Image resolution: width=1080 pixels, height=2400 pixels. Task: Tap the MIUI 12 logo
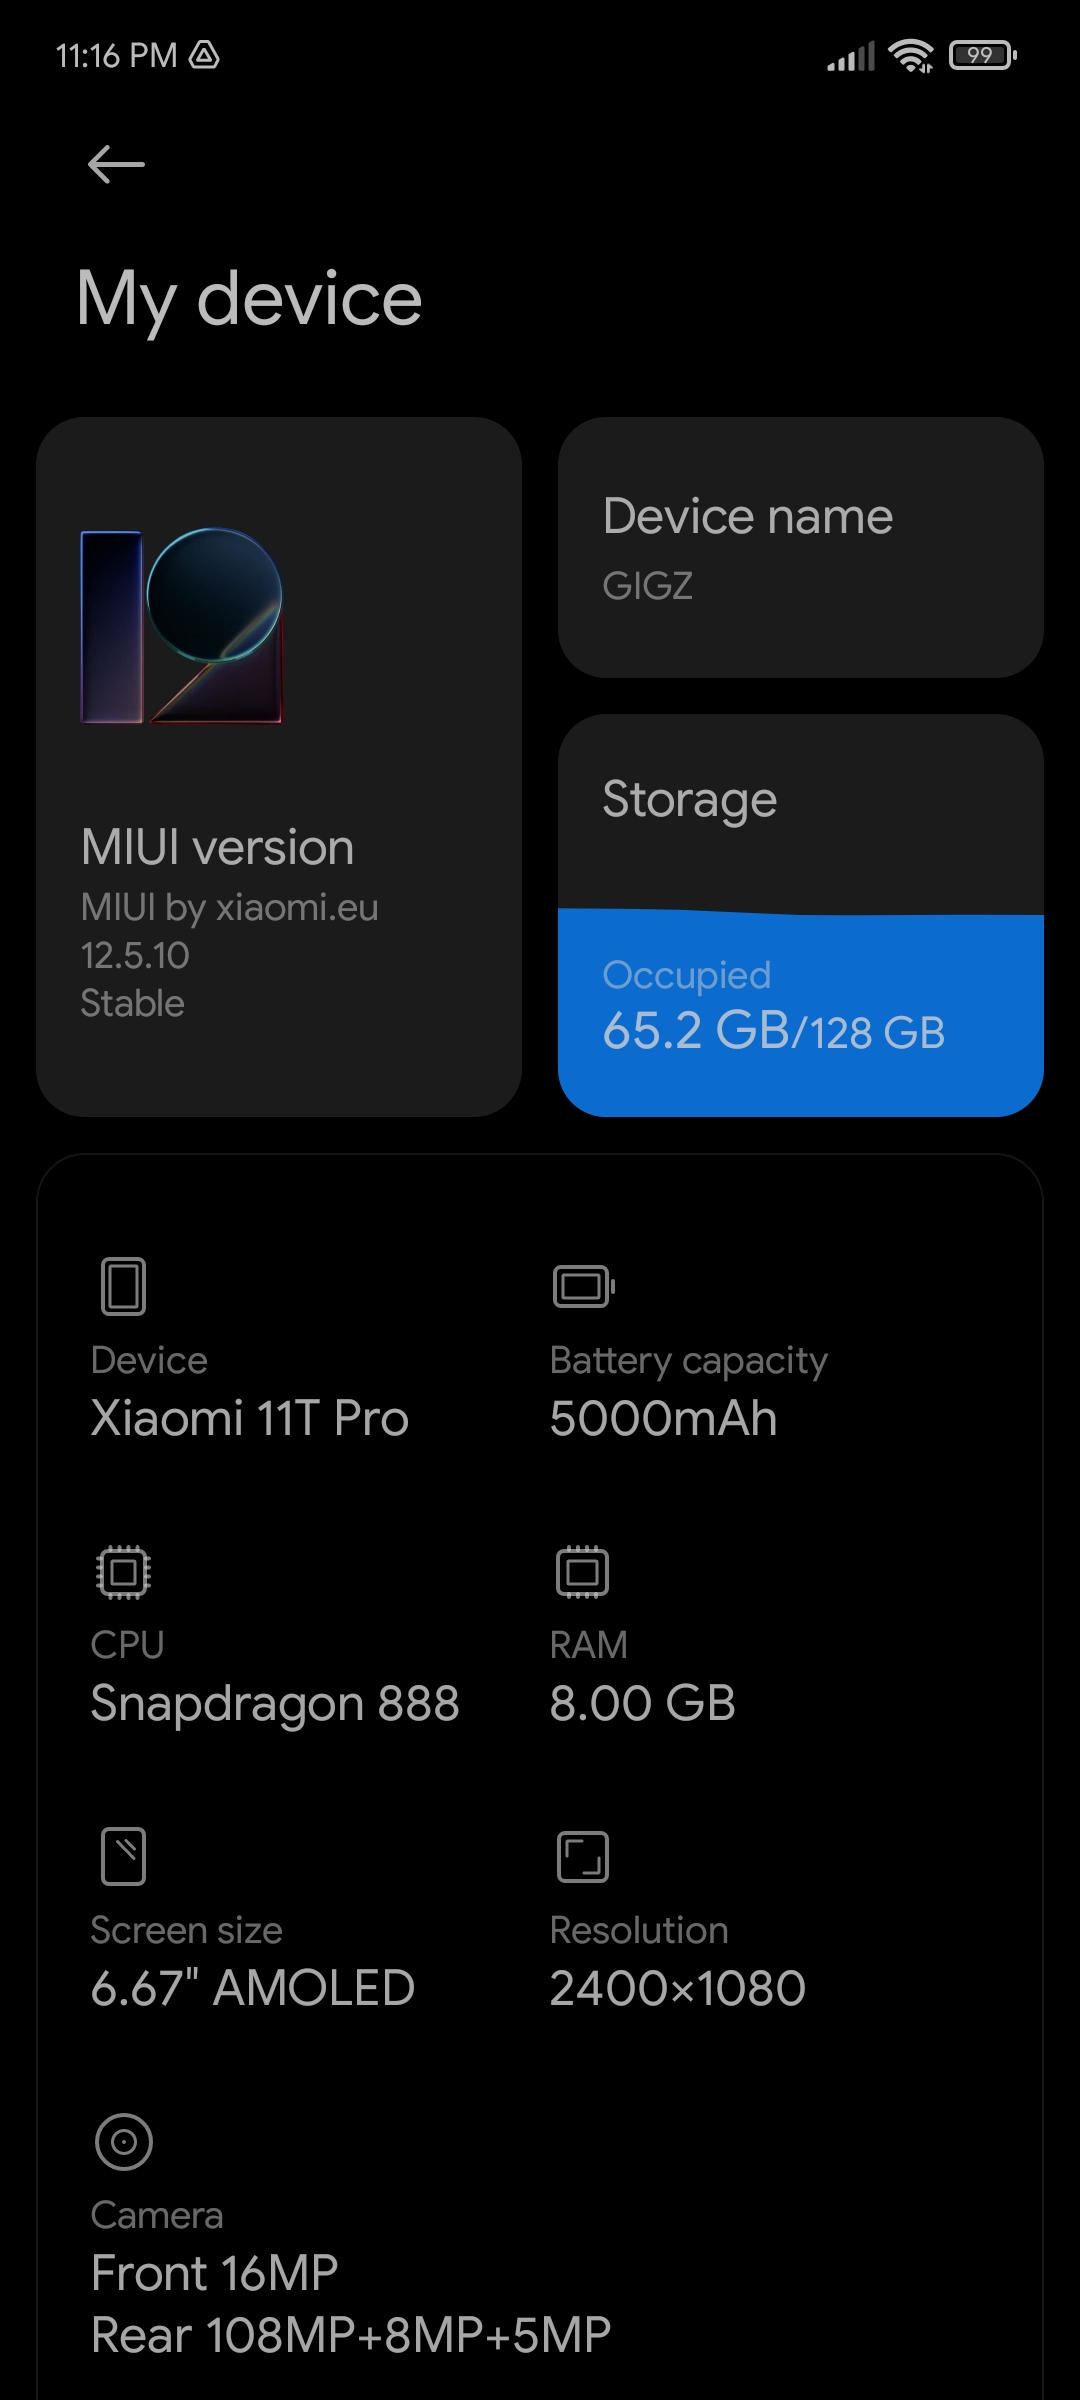181,625
